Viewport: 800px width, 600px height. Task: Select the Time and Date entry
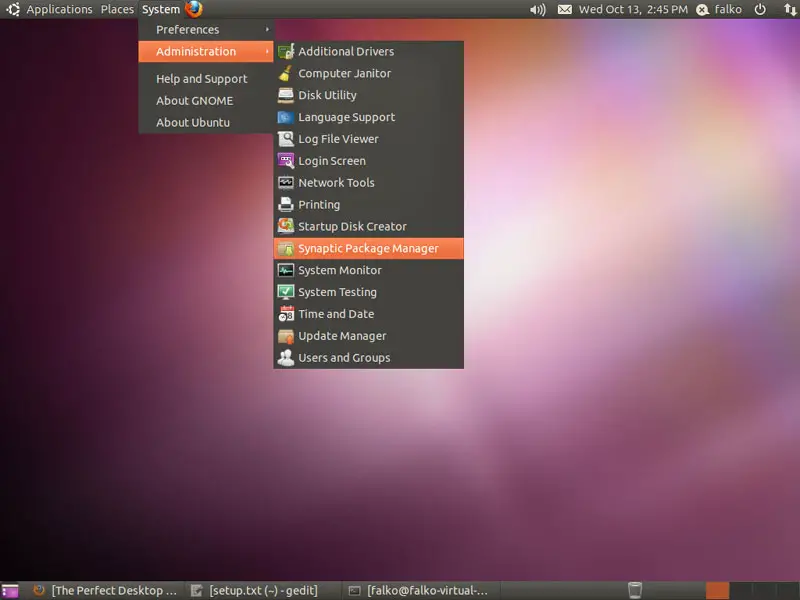(x=368, y=314)
